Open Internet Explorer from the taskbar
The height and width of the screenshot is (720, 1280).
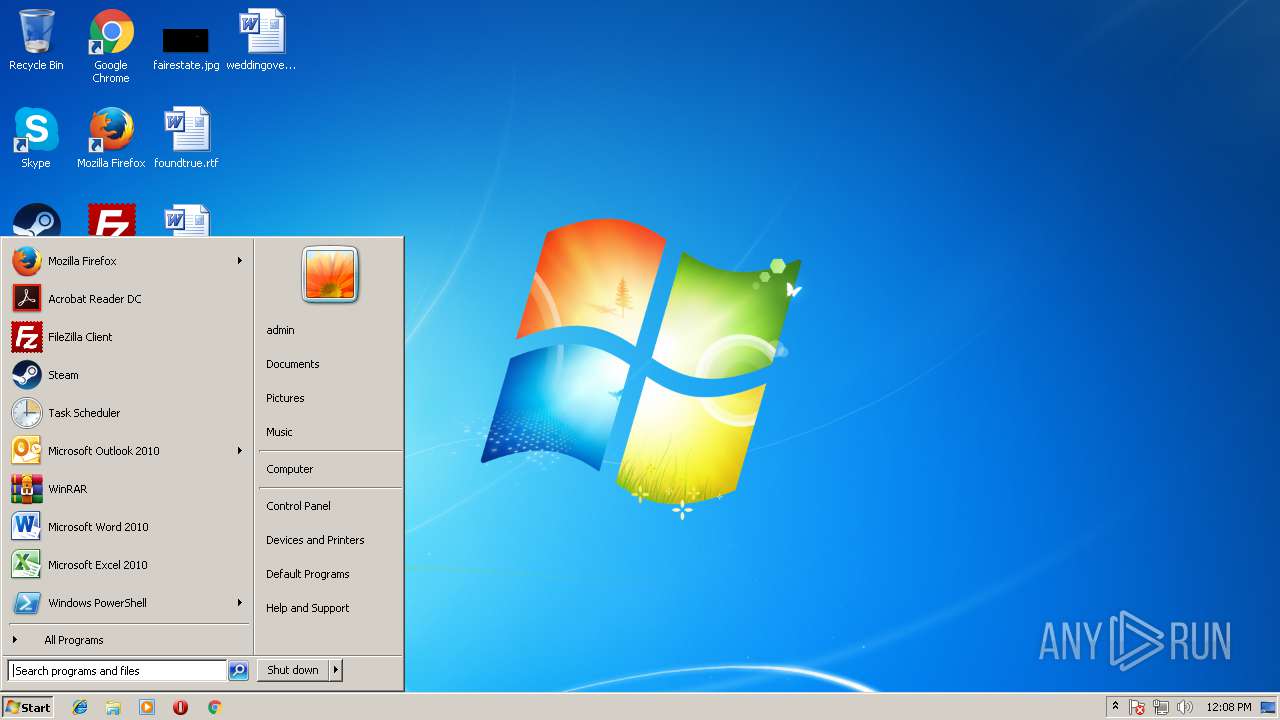point(80,707)
